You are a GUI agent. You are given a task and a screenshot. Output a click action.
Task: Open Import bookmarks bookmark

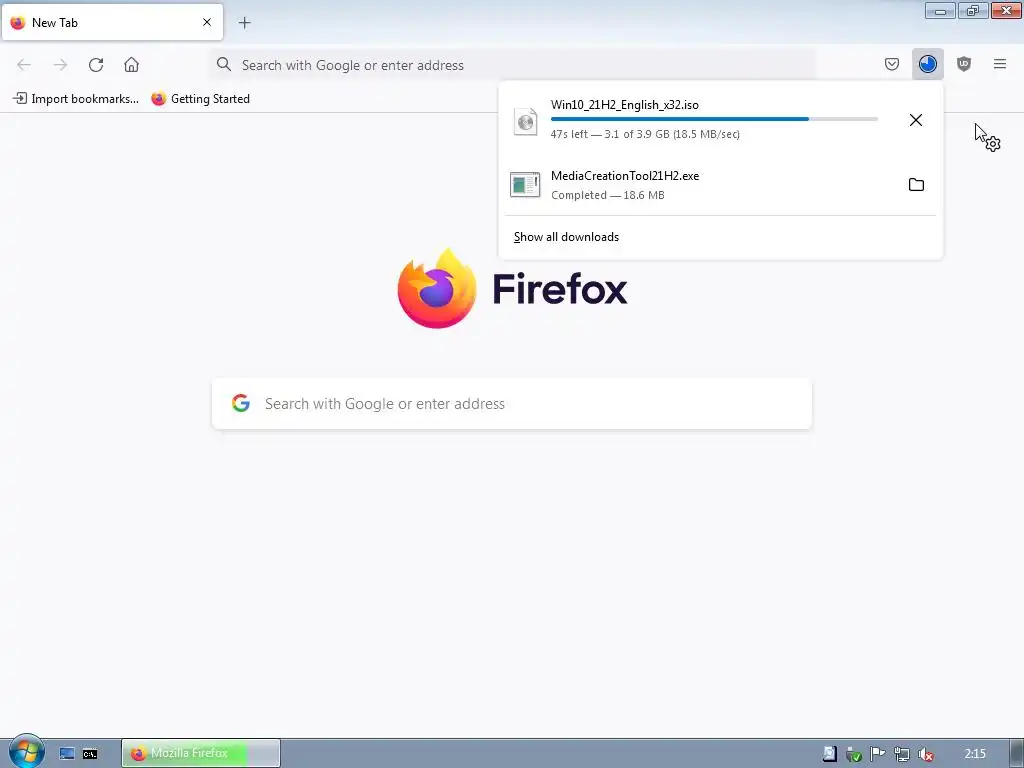pyautogui.click(x=76, y=99)
